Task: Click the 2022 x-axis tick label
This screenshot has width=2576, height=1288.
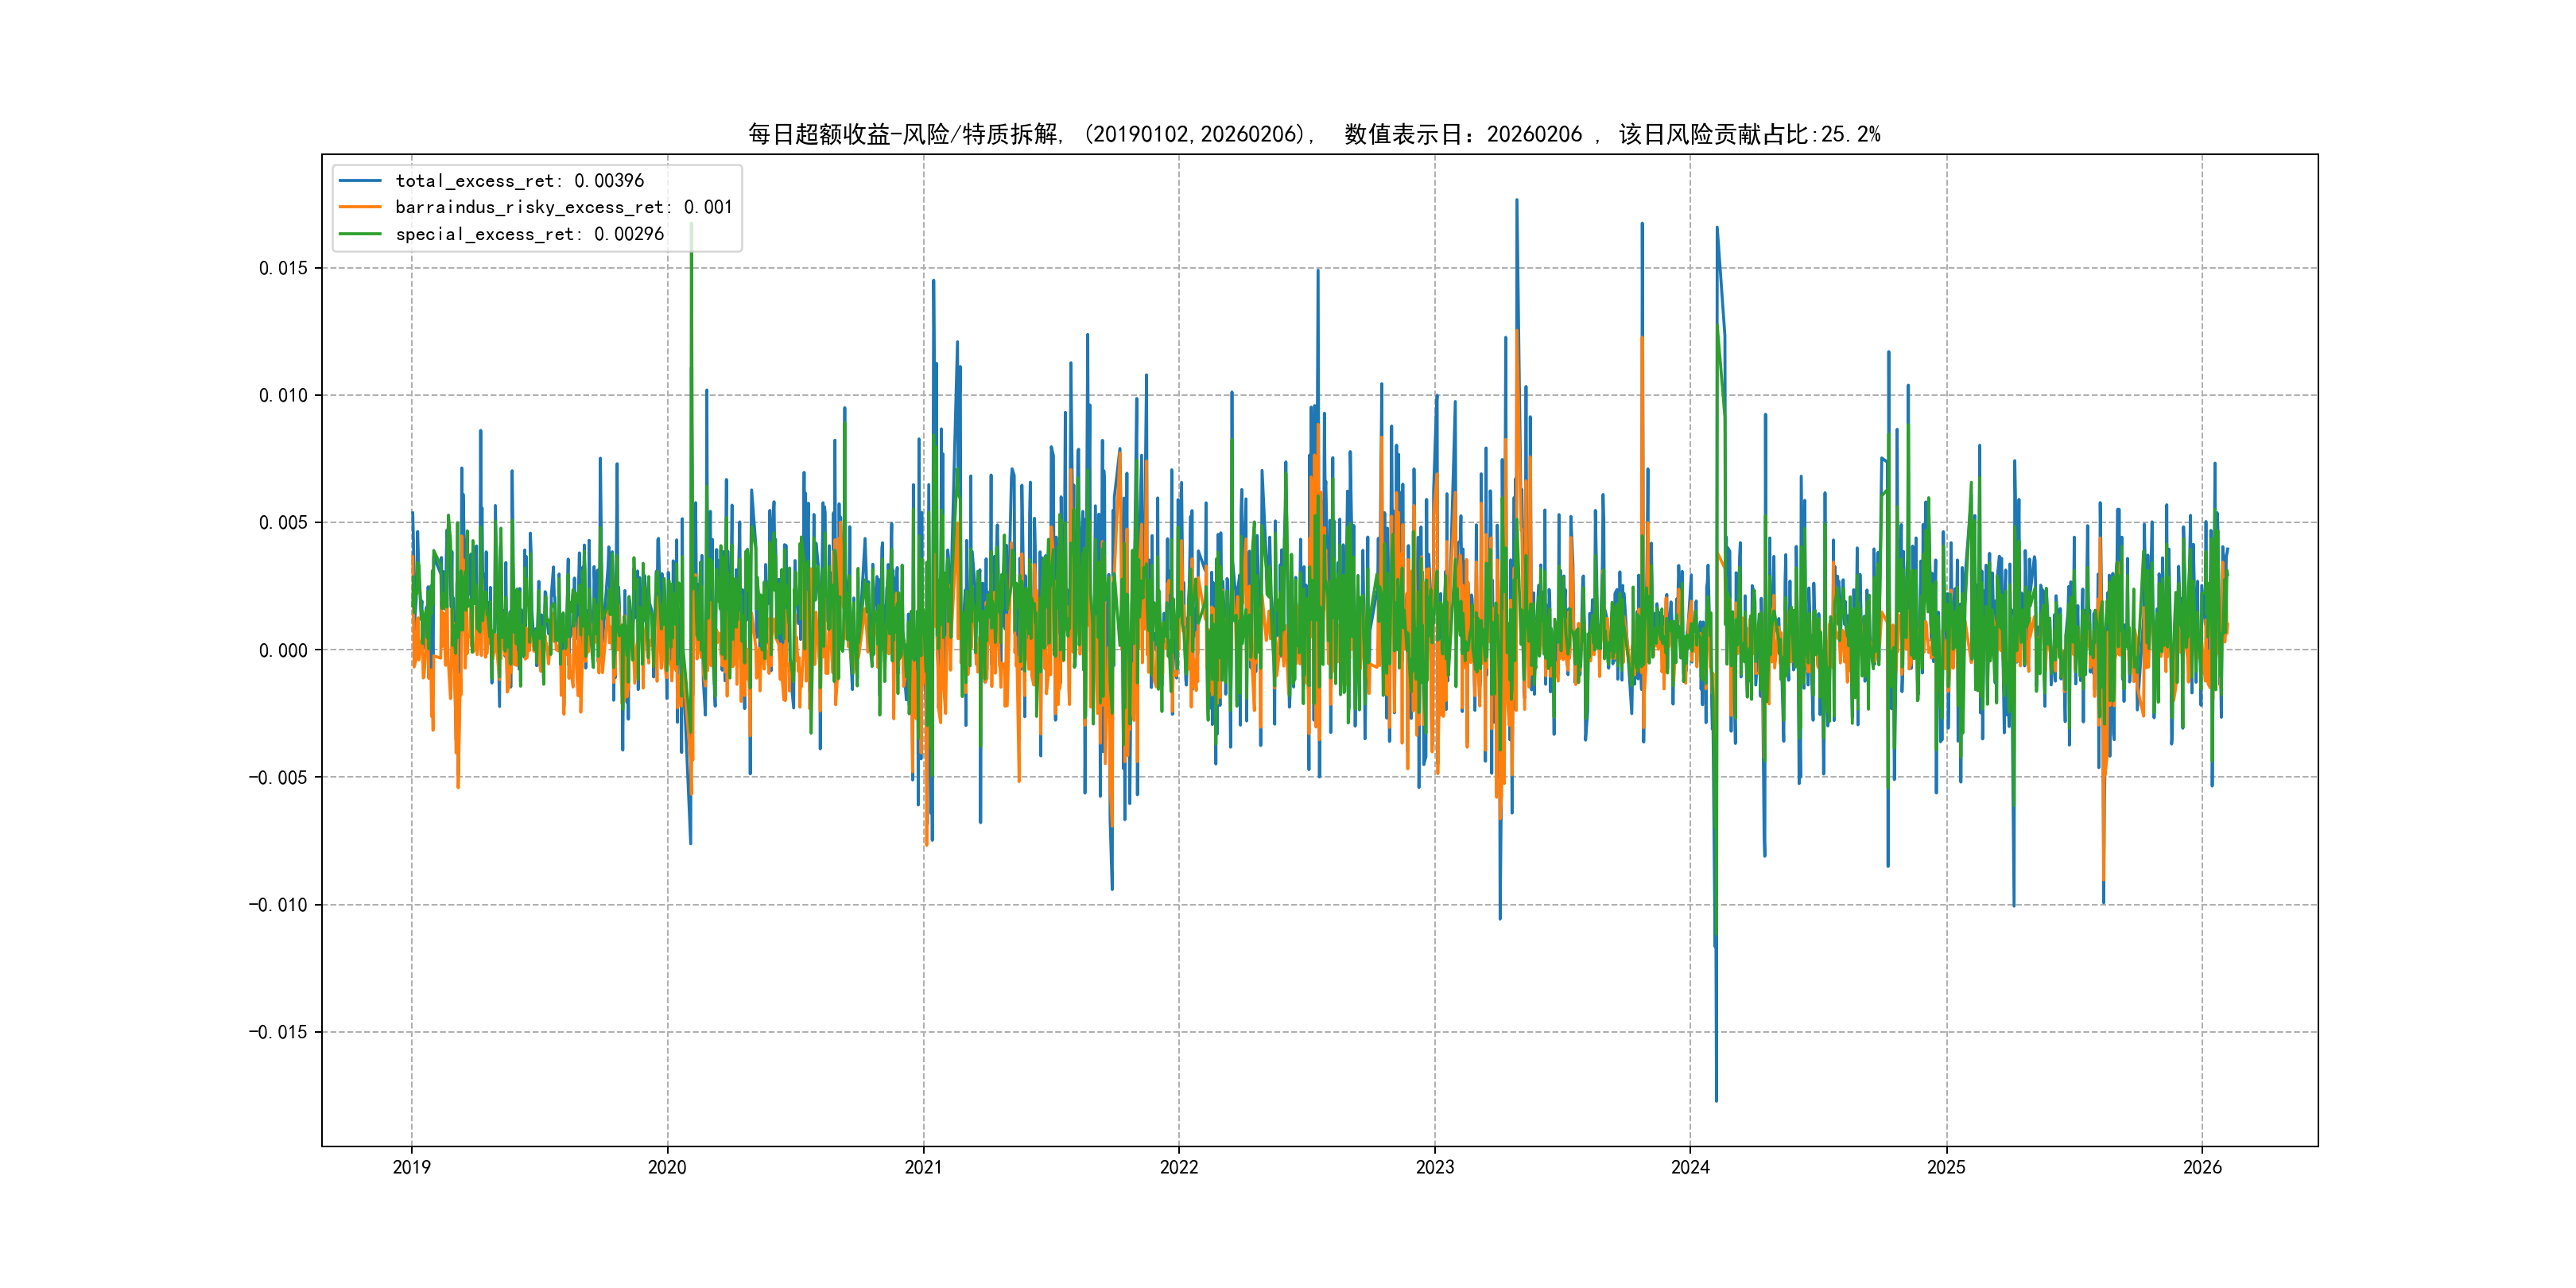Action: pyautogui.click(x=1179, y=1167)
